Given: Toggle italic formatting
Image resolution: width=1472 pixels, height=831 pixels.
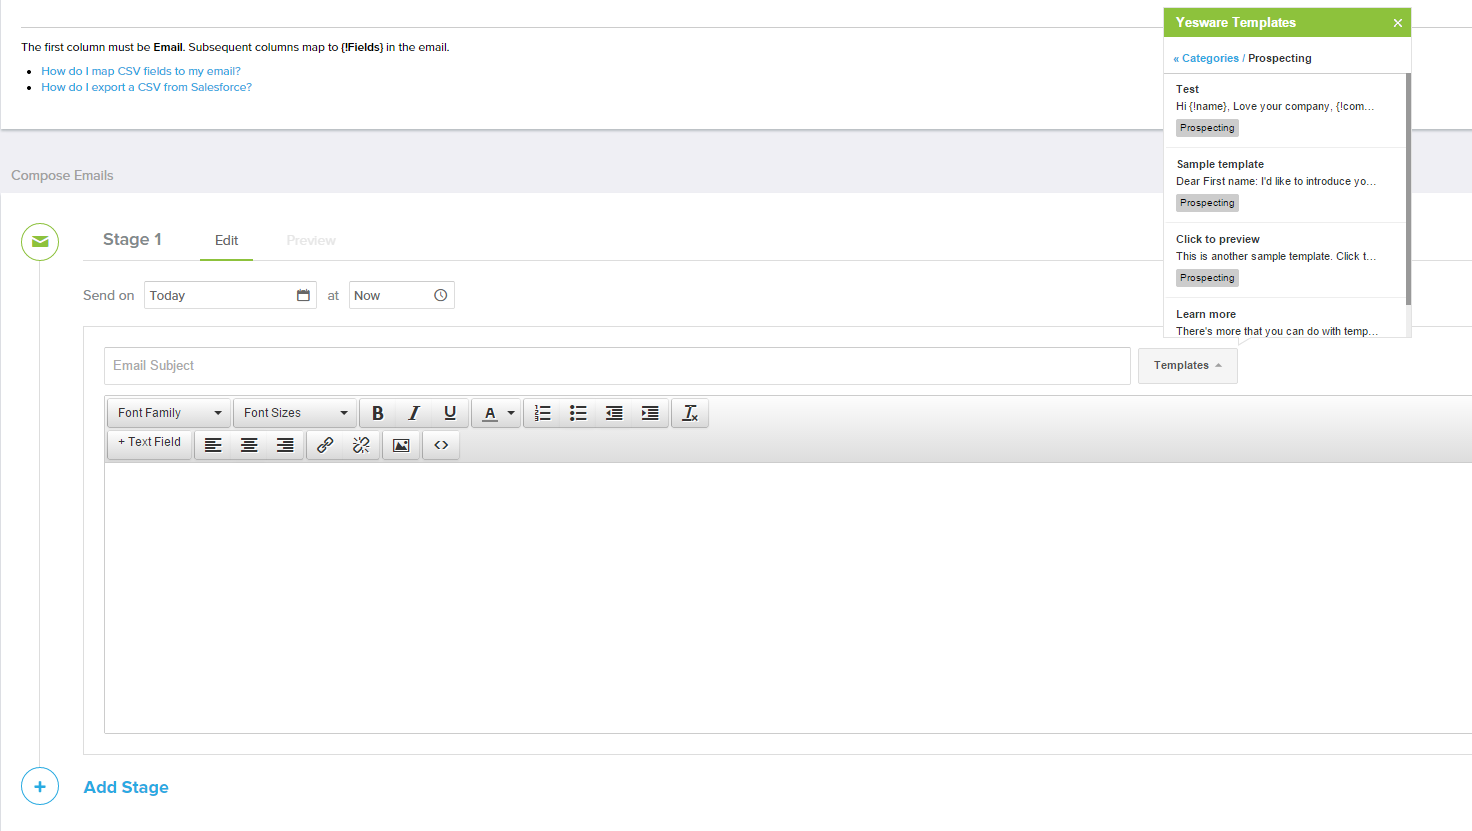Looking at the screenshot, I should [x=413, y=413].
